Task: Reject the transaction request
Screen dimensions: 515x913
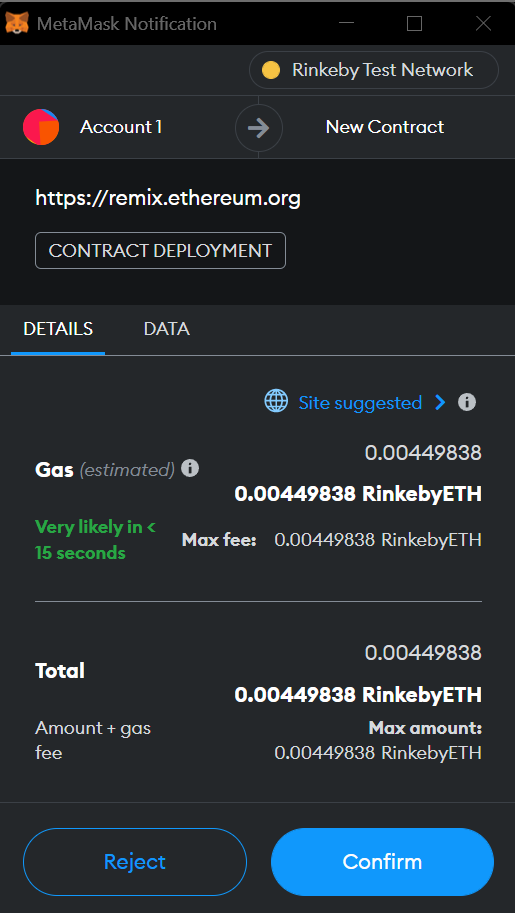Action: 135,862
